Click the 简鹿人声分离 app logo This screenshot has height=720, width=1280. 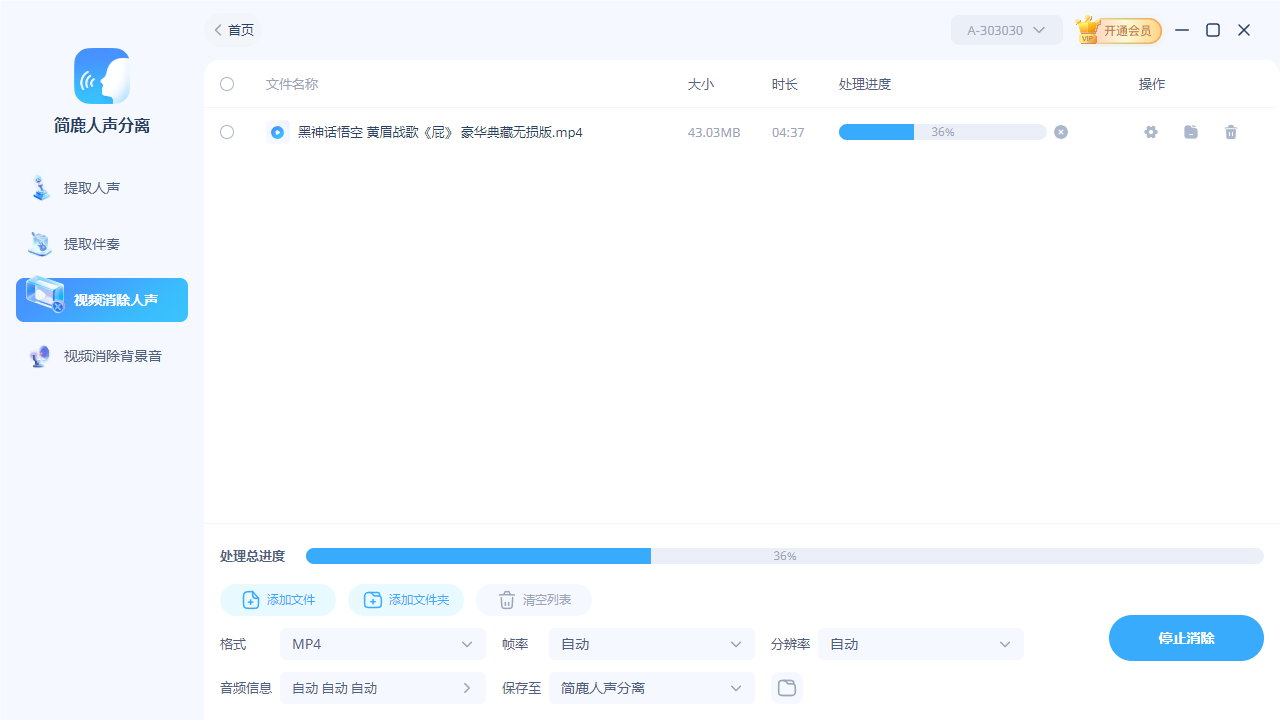(101, 76)
